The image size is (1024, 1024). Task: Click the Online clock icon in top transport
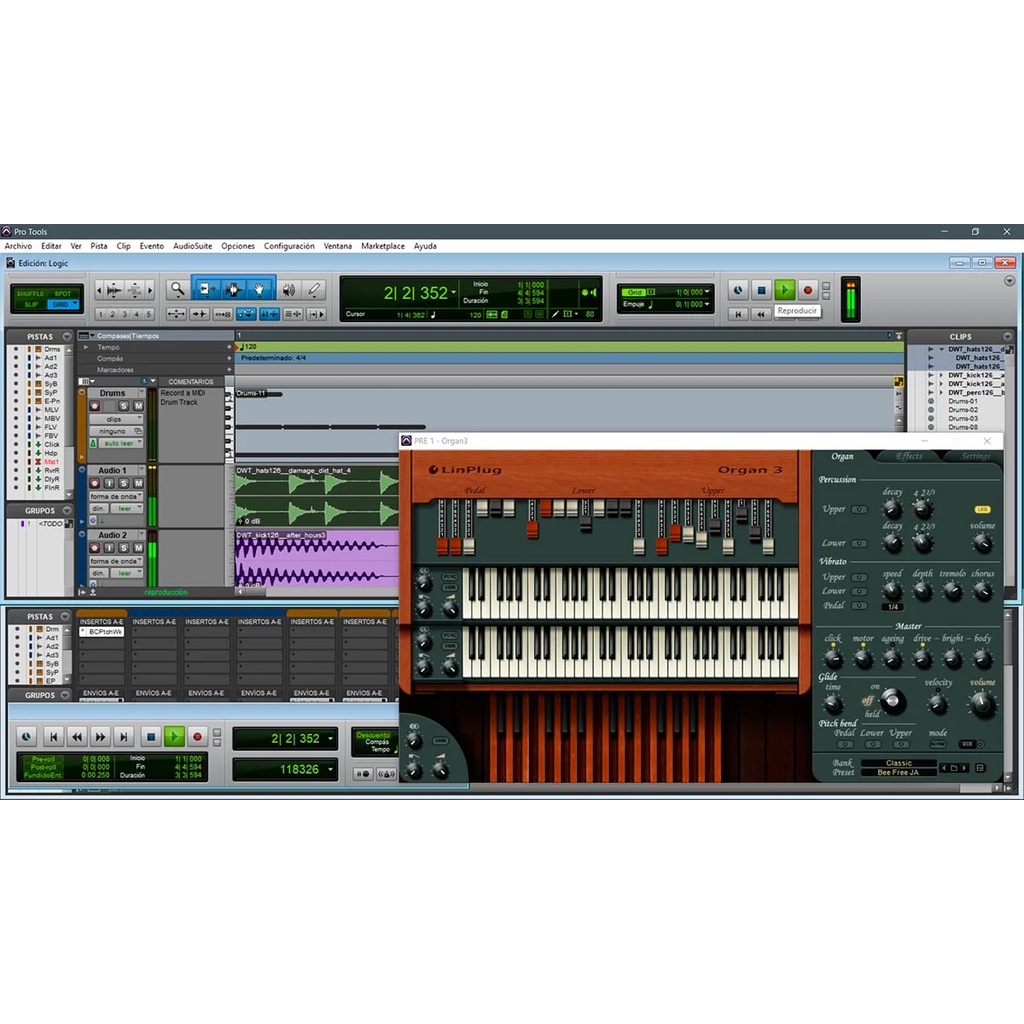coord(738,290)
